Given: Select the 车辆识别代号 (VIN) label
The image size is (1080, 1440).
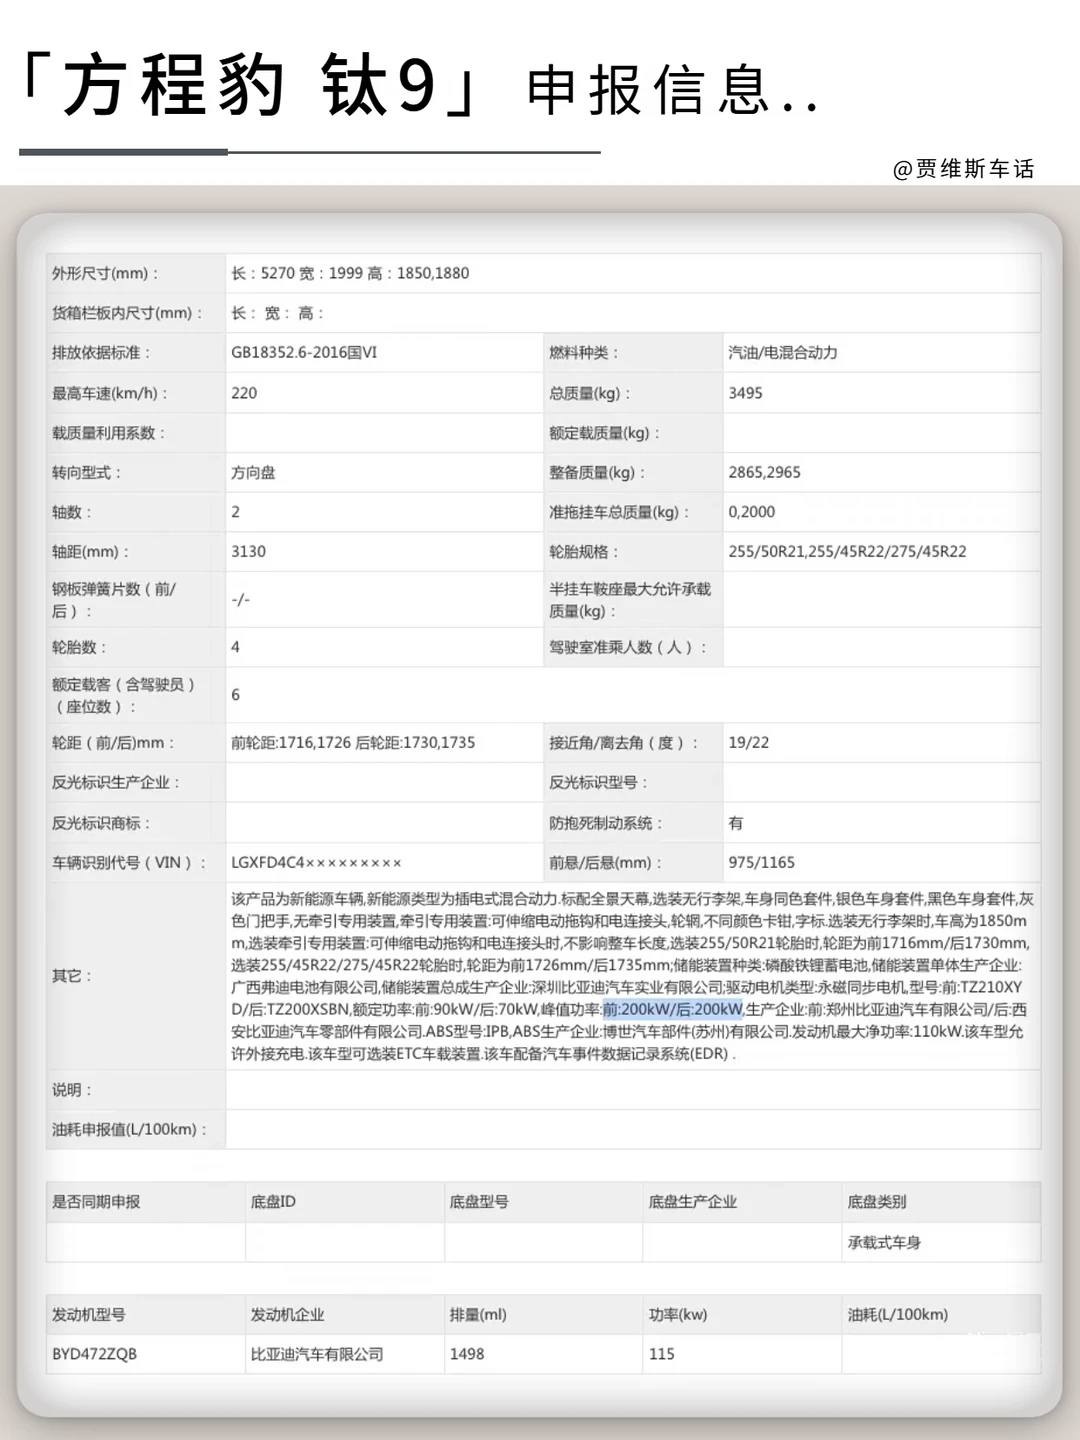Looking at the screenshot, I should [x=129, y=862].
